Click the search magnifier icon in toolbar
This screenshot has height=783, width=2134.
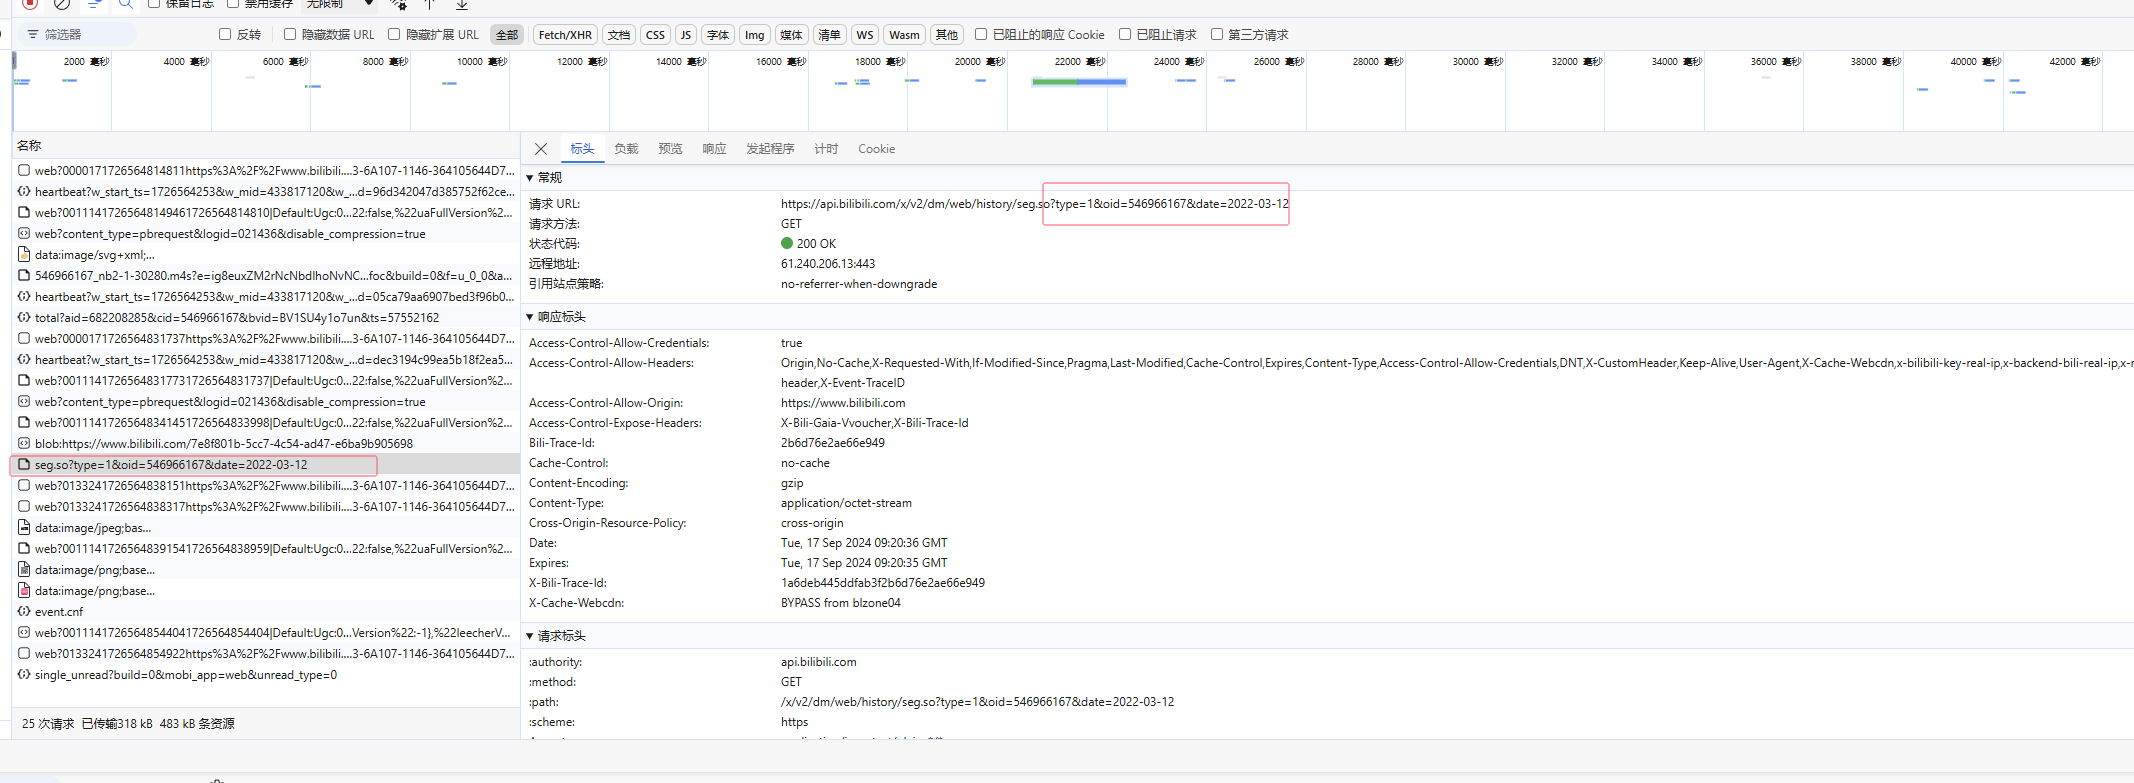click(126, 4)
